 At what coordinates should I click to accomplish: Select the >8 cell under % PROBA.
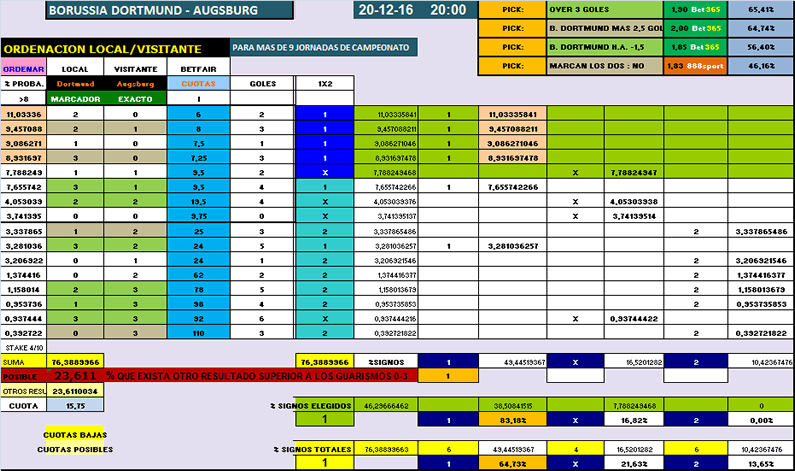click(x=23, y=99)
